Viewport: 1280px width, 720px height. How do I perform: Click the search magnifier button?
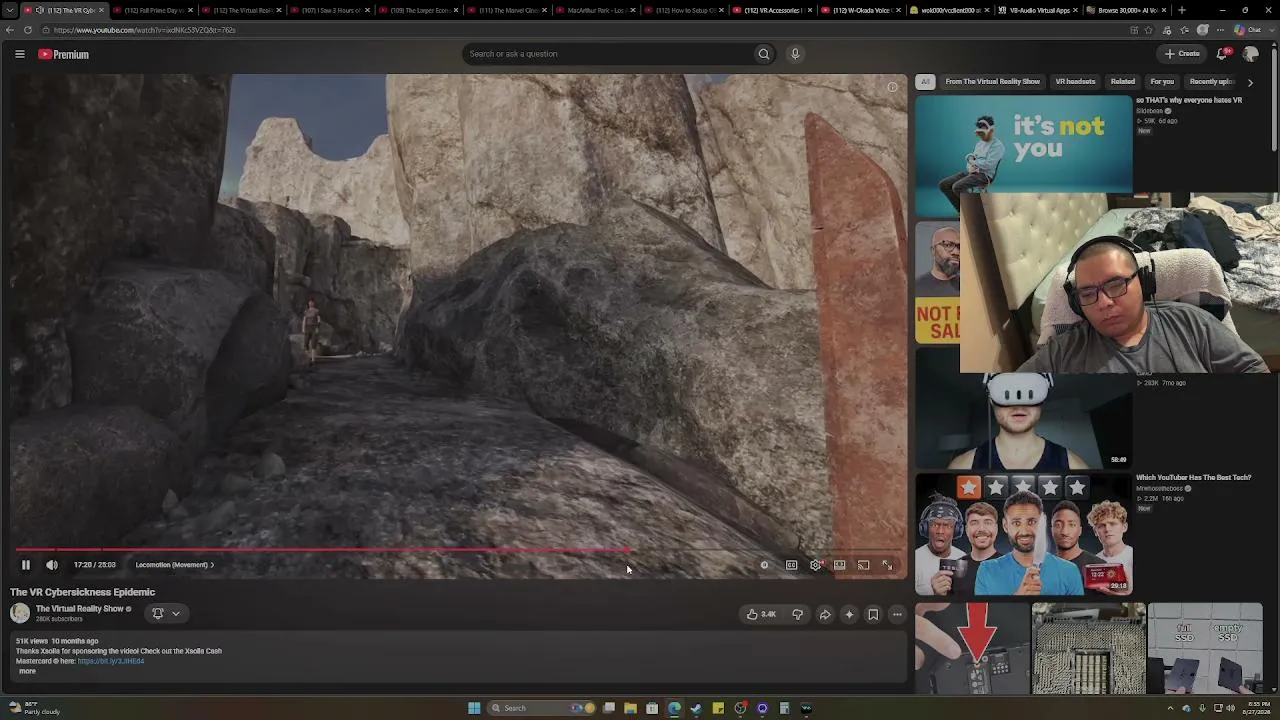point(764,54)
